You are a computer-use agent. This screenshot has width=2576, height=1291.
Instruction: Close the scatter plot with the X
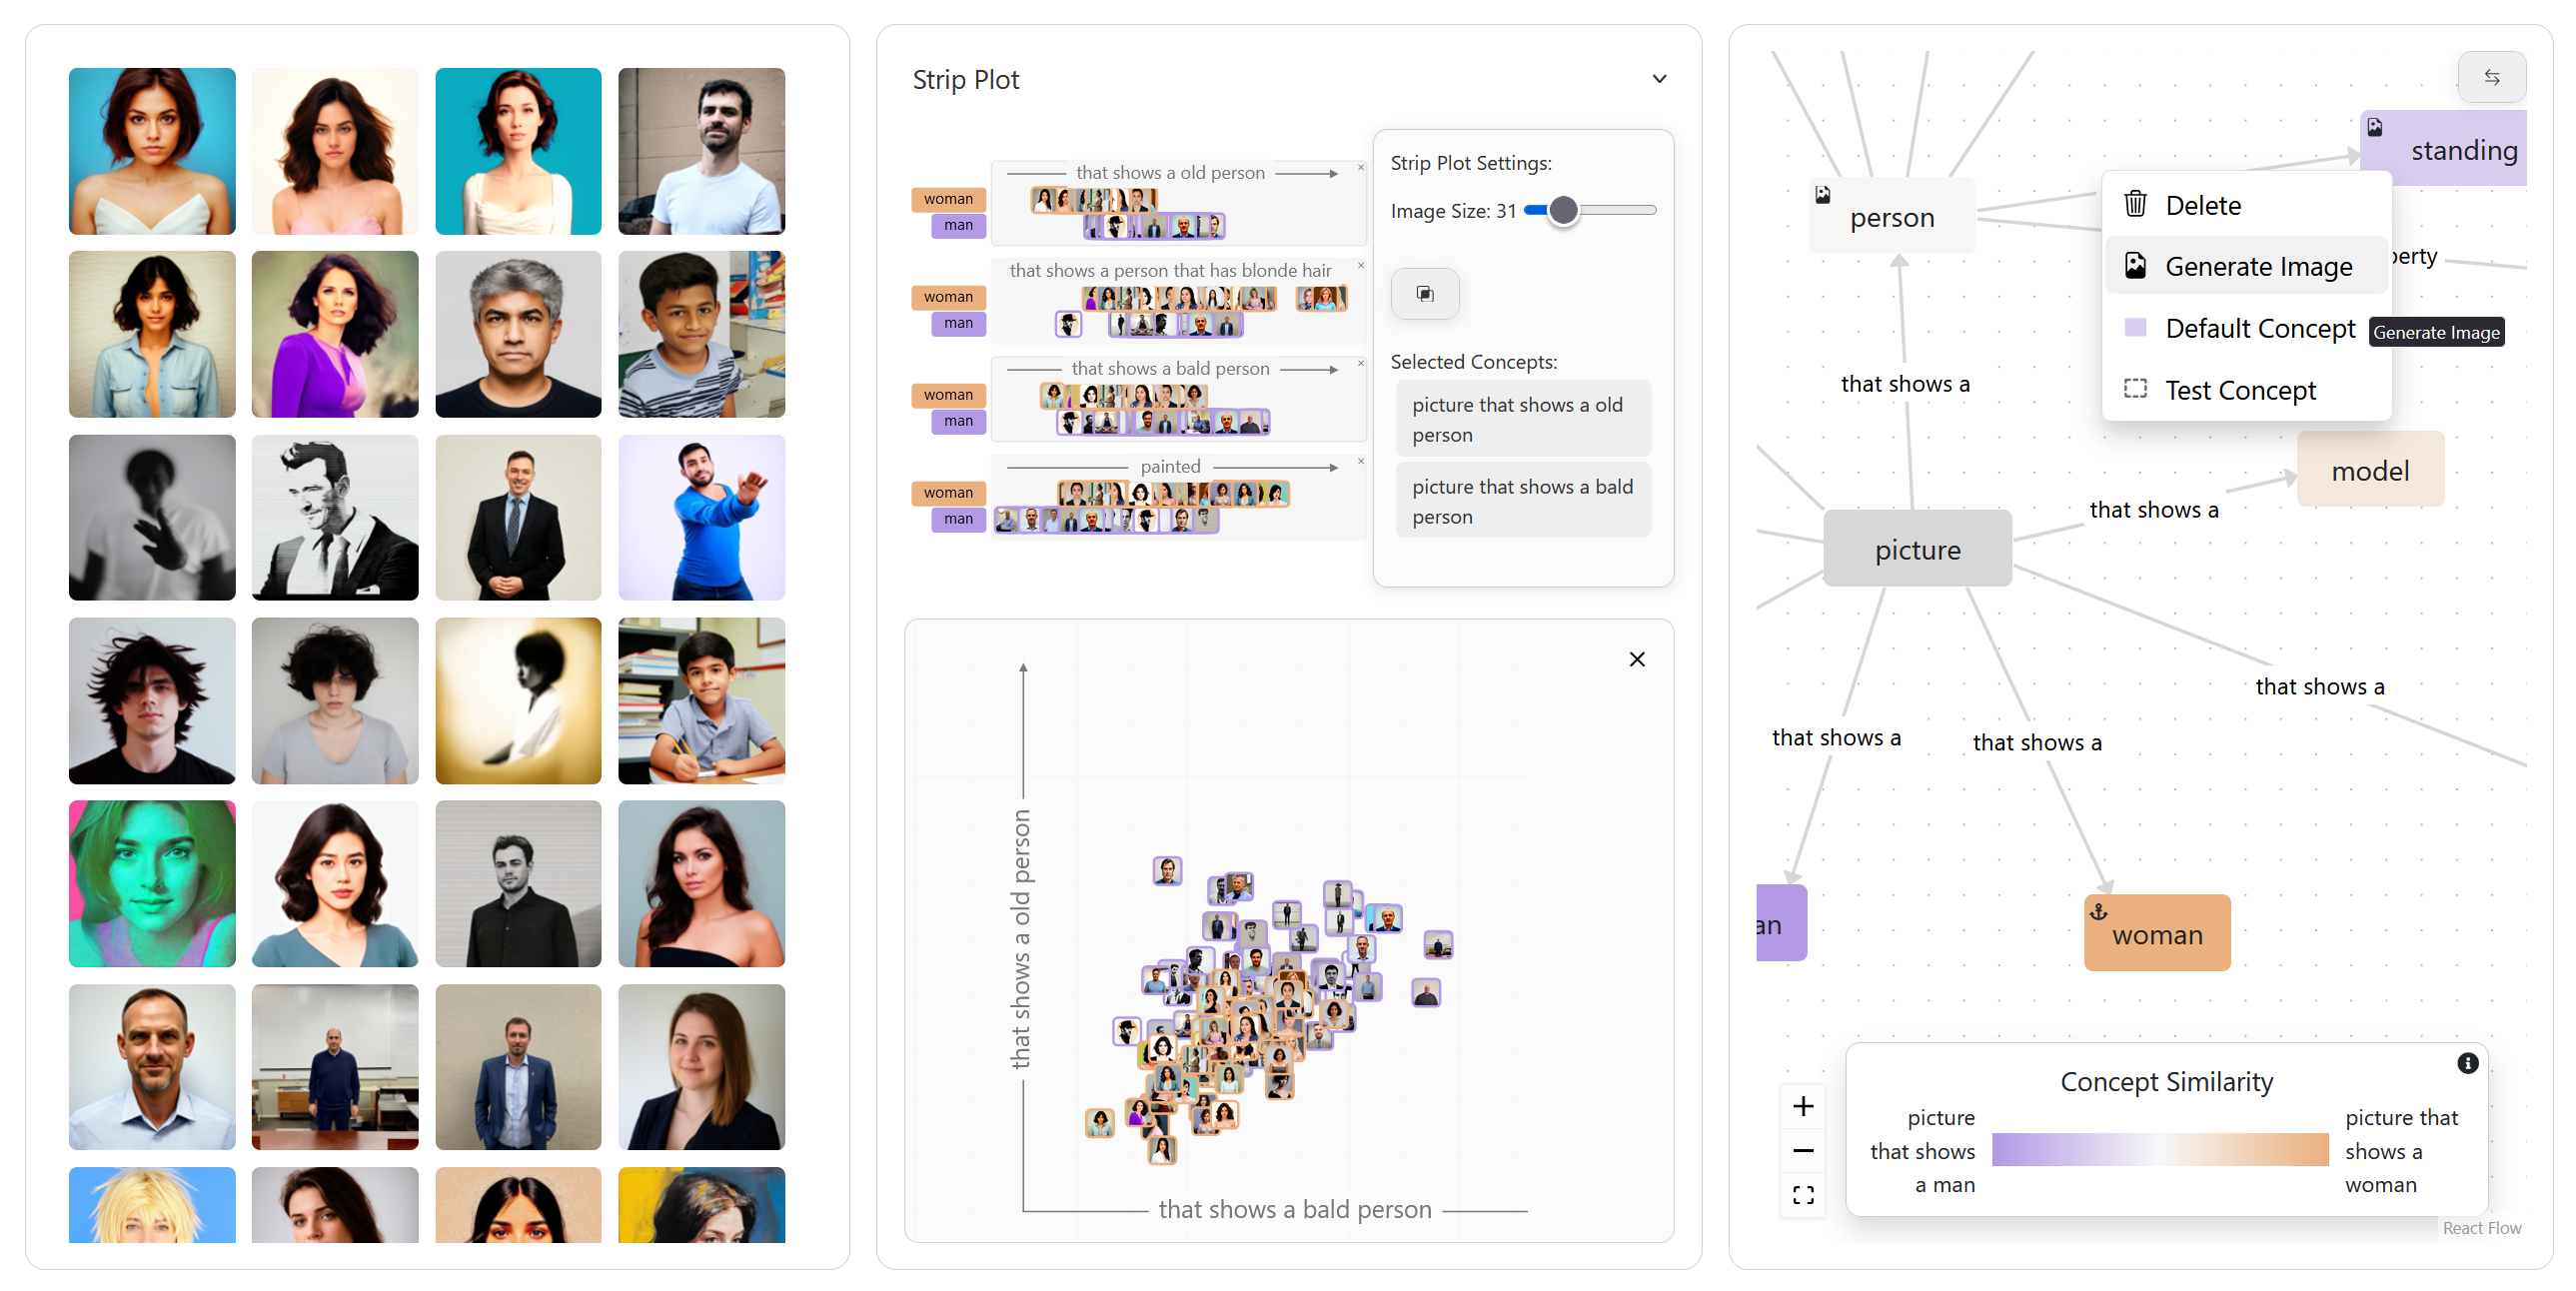pyautogui.click(x=1637, y=659)
